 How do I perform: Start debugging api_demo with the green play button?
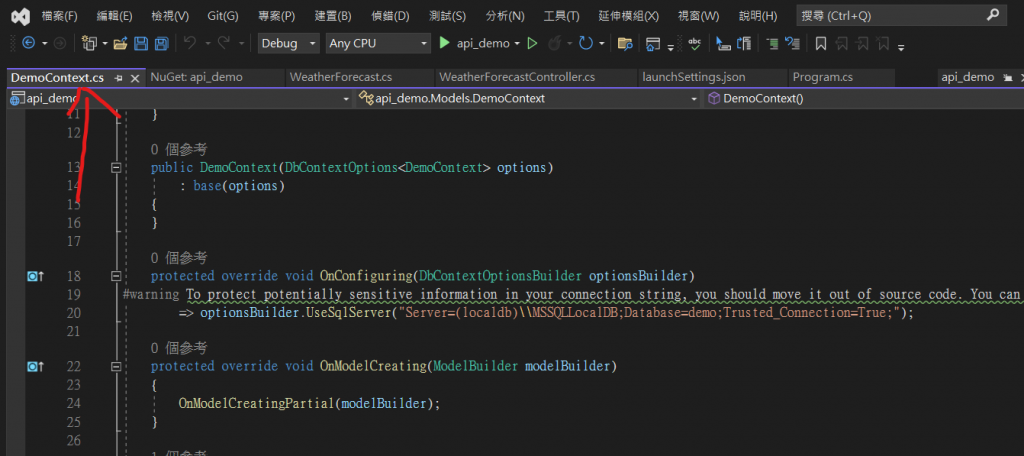click(x=445, y=43)
